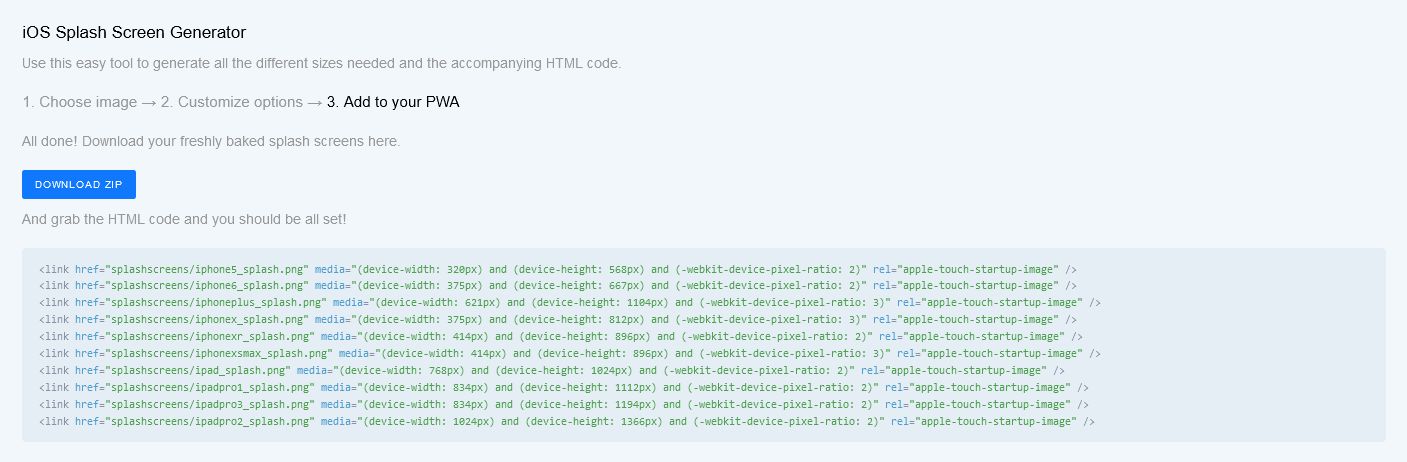The image size is (1407, 462).
Task: Click the 'Use this easy tool' description text
Action: click(321, 63)
